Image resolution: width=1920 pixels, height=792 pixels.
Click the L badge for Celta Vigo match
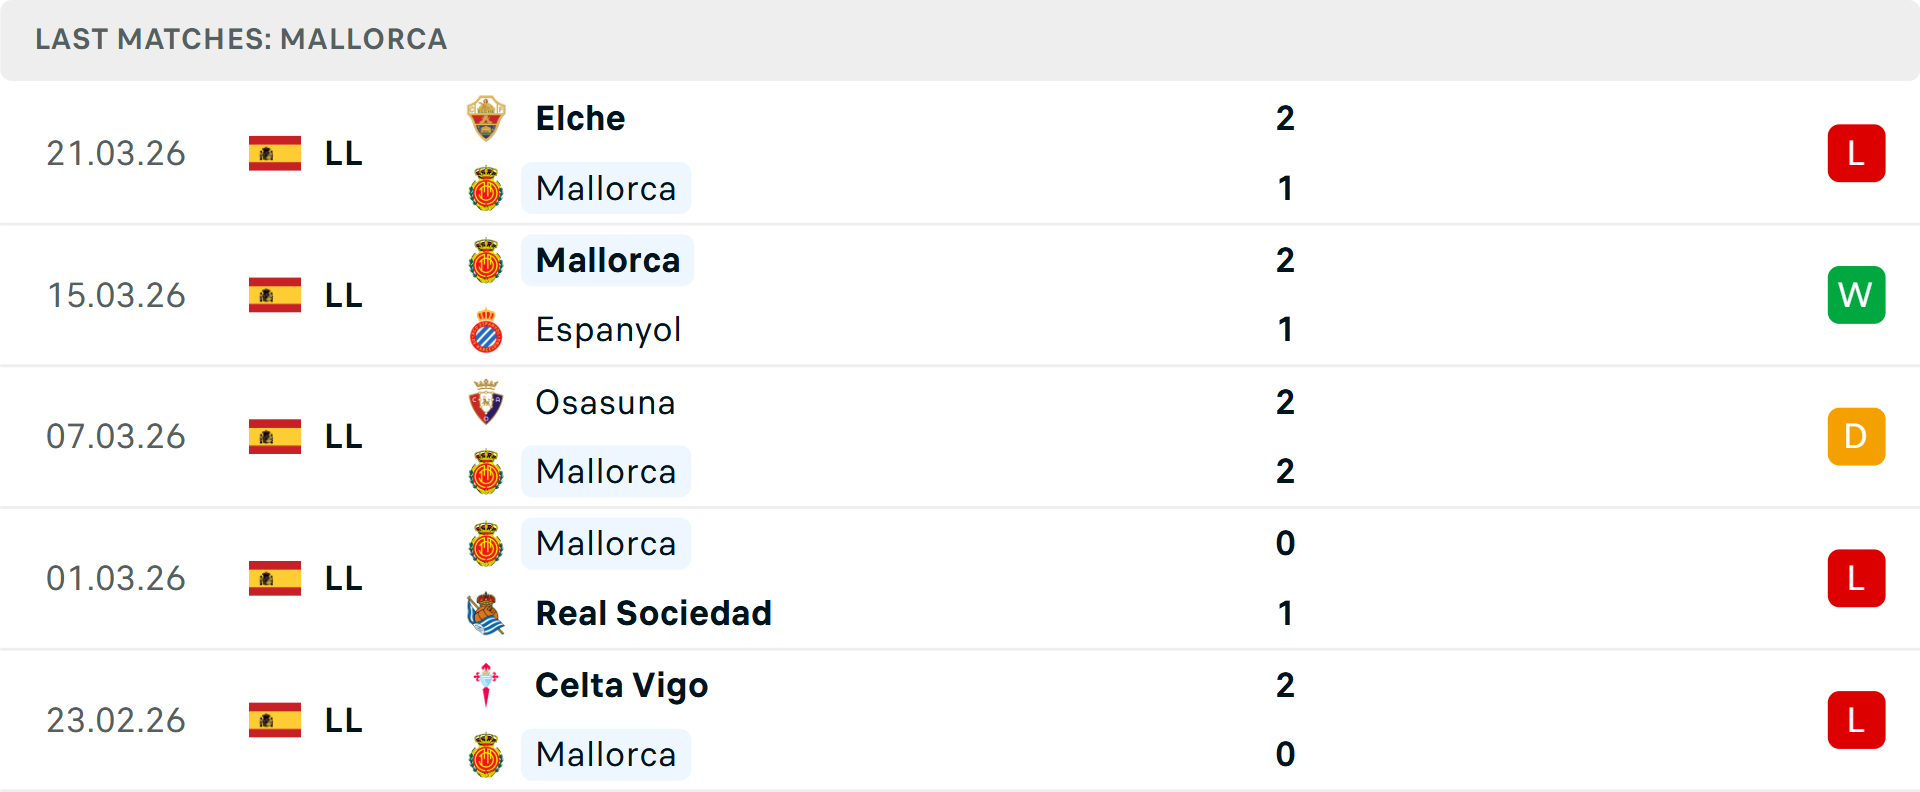click(1856, 720)
